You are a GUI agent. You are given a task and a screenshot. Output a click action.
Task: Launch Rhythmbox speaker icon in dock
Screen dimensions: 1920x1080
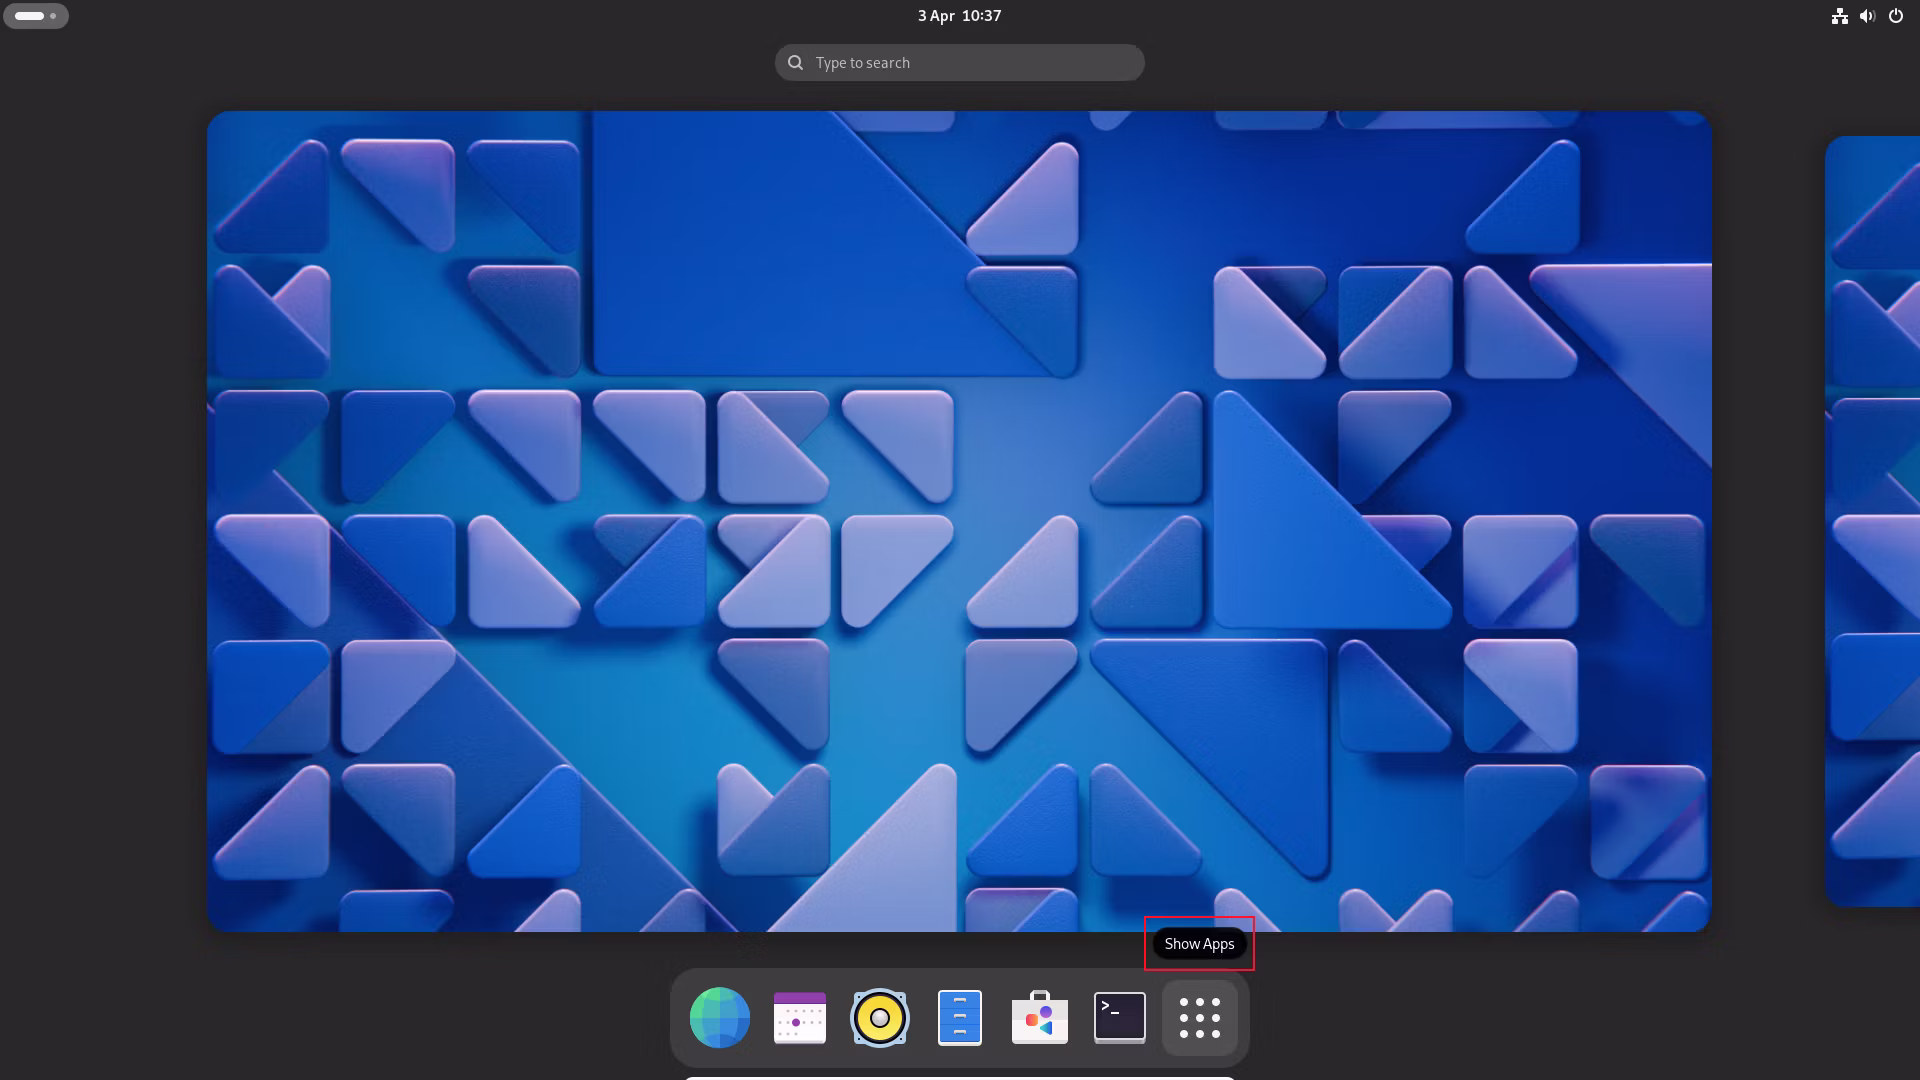879,1018
